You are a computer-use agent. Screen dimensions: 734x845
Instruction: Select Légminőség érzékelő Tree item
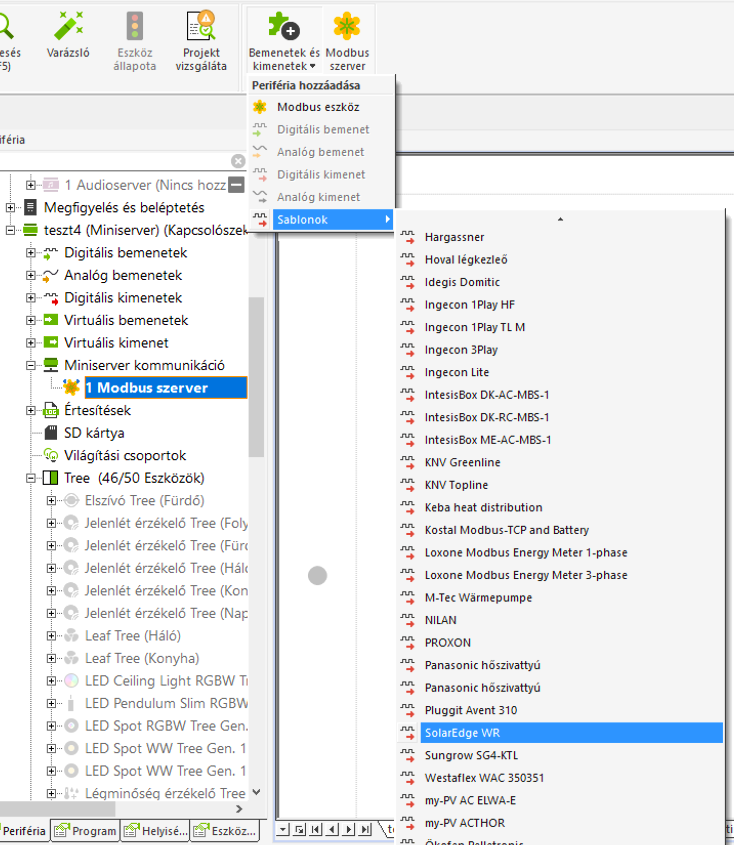click(165, 793)
